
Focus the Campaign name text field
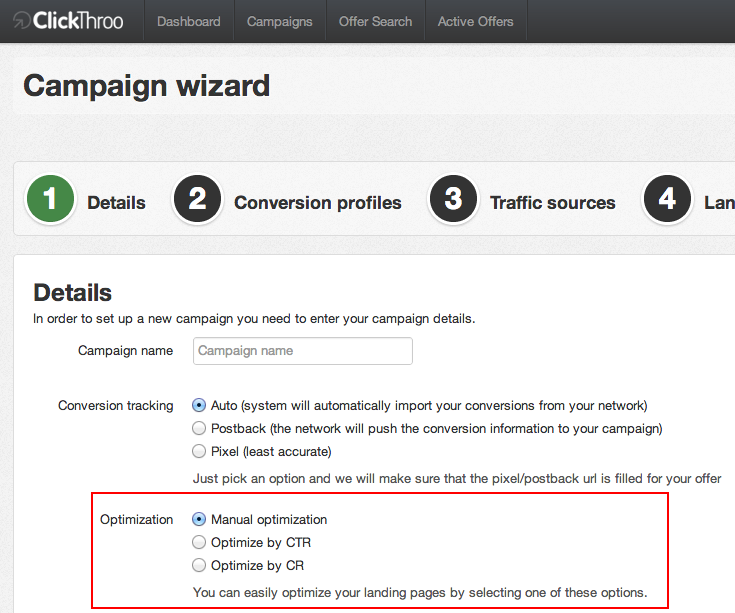click(302, 351)
